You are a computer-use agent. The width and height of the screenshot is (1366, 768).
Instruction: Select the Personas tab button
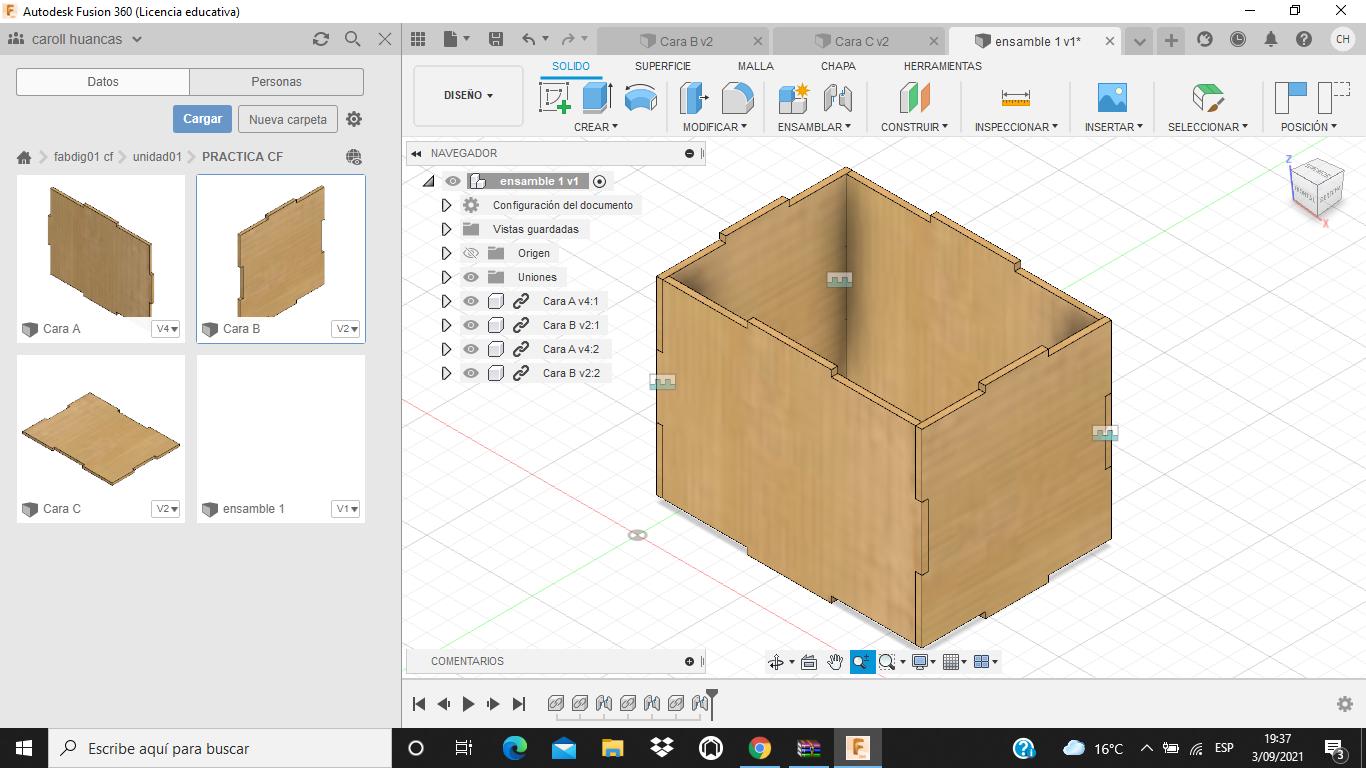(277, 82)
